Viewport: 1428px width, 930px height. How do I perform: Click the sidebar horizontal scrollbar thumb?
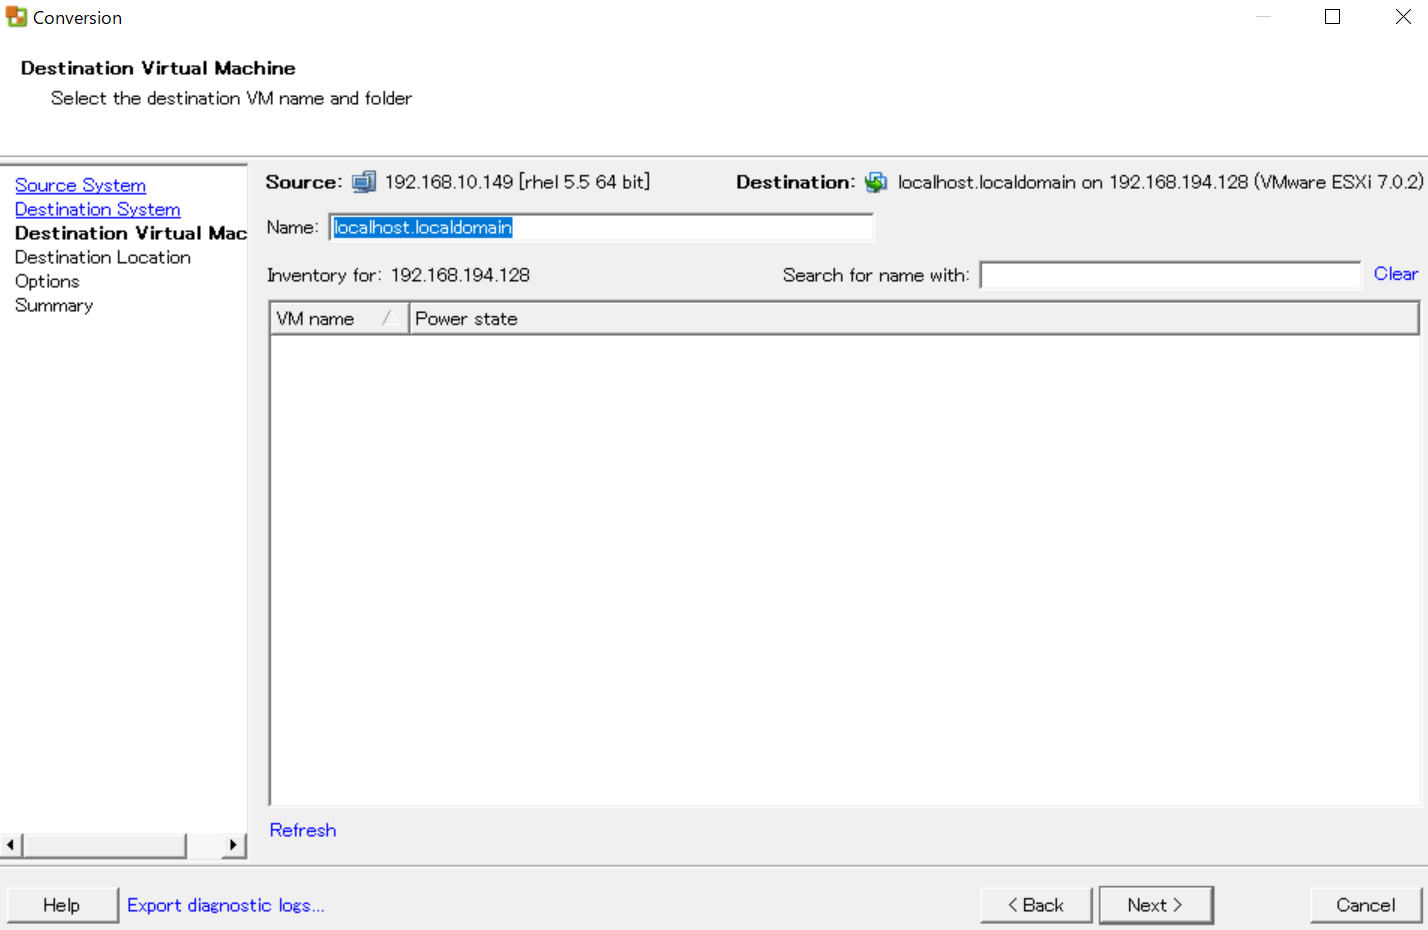coord(104,845)
